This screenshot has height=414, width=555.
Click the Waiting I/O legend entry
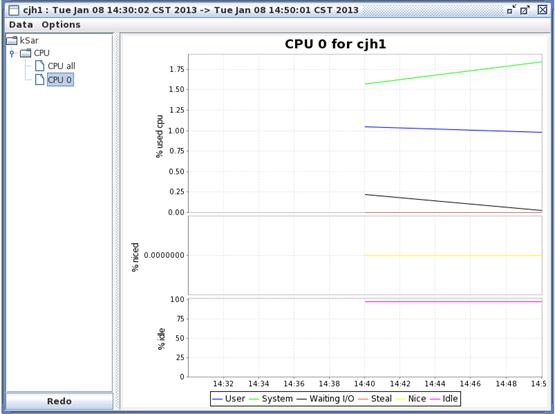(x=325, y=399)
